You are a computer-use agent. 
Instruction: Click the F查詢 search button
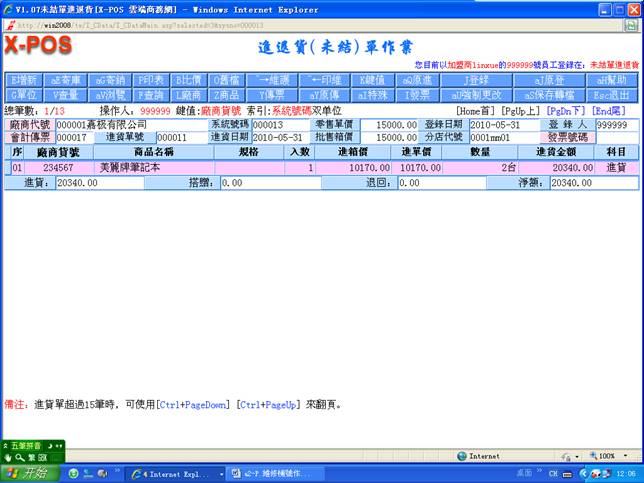[151, 94]
